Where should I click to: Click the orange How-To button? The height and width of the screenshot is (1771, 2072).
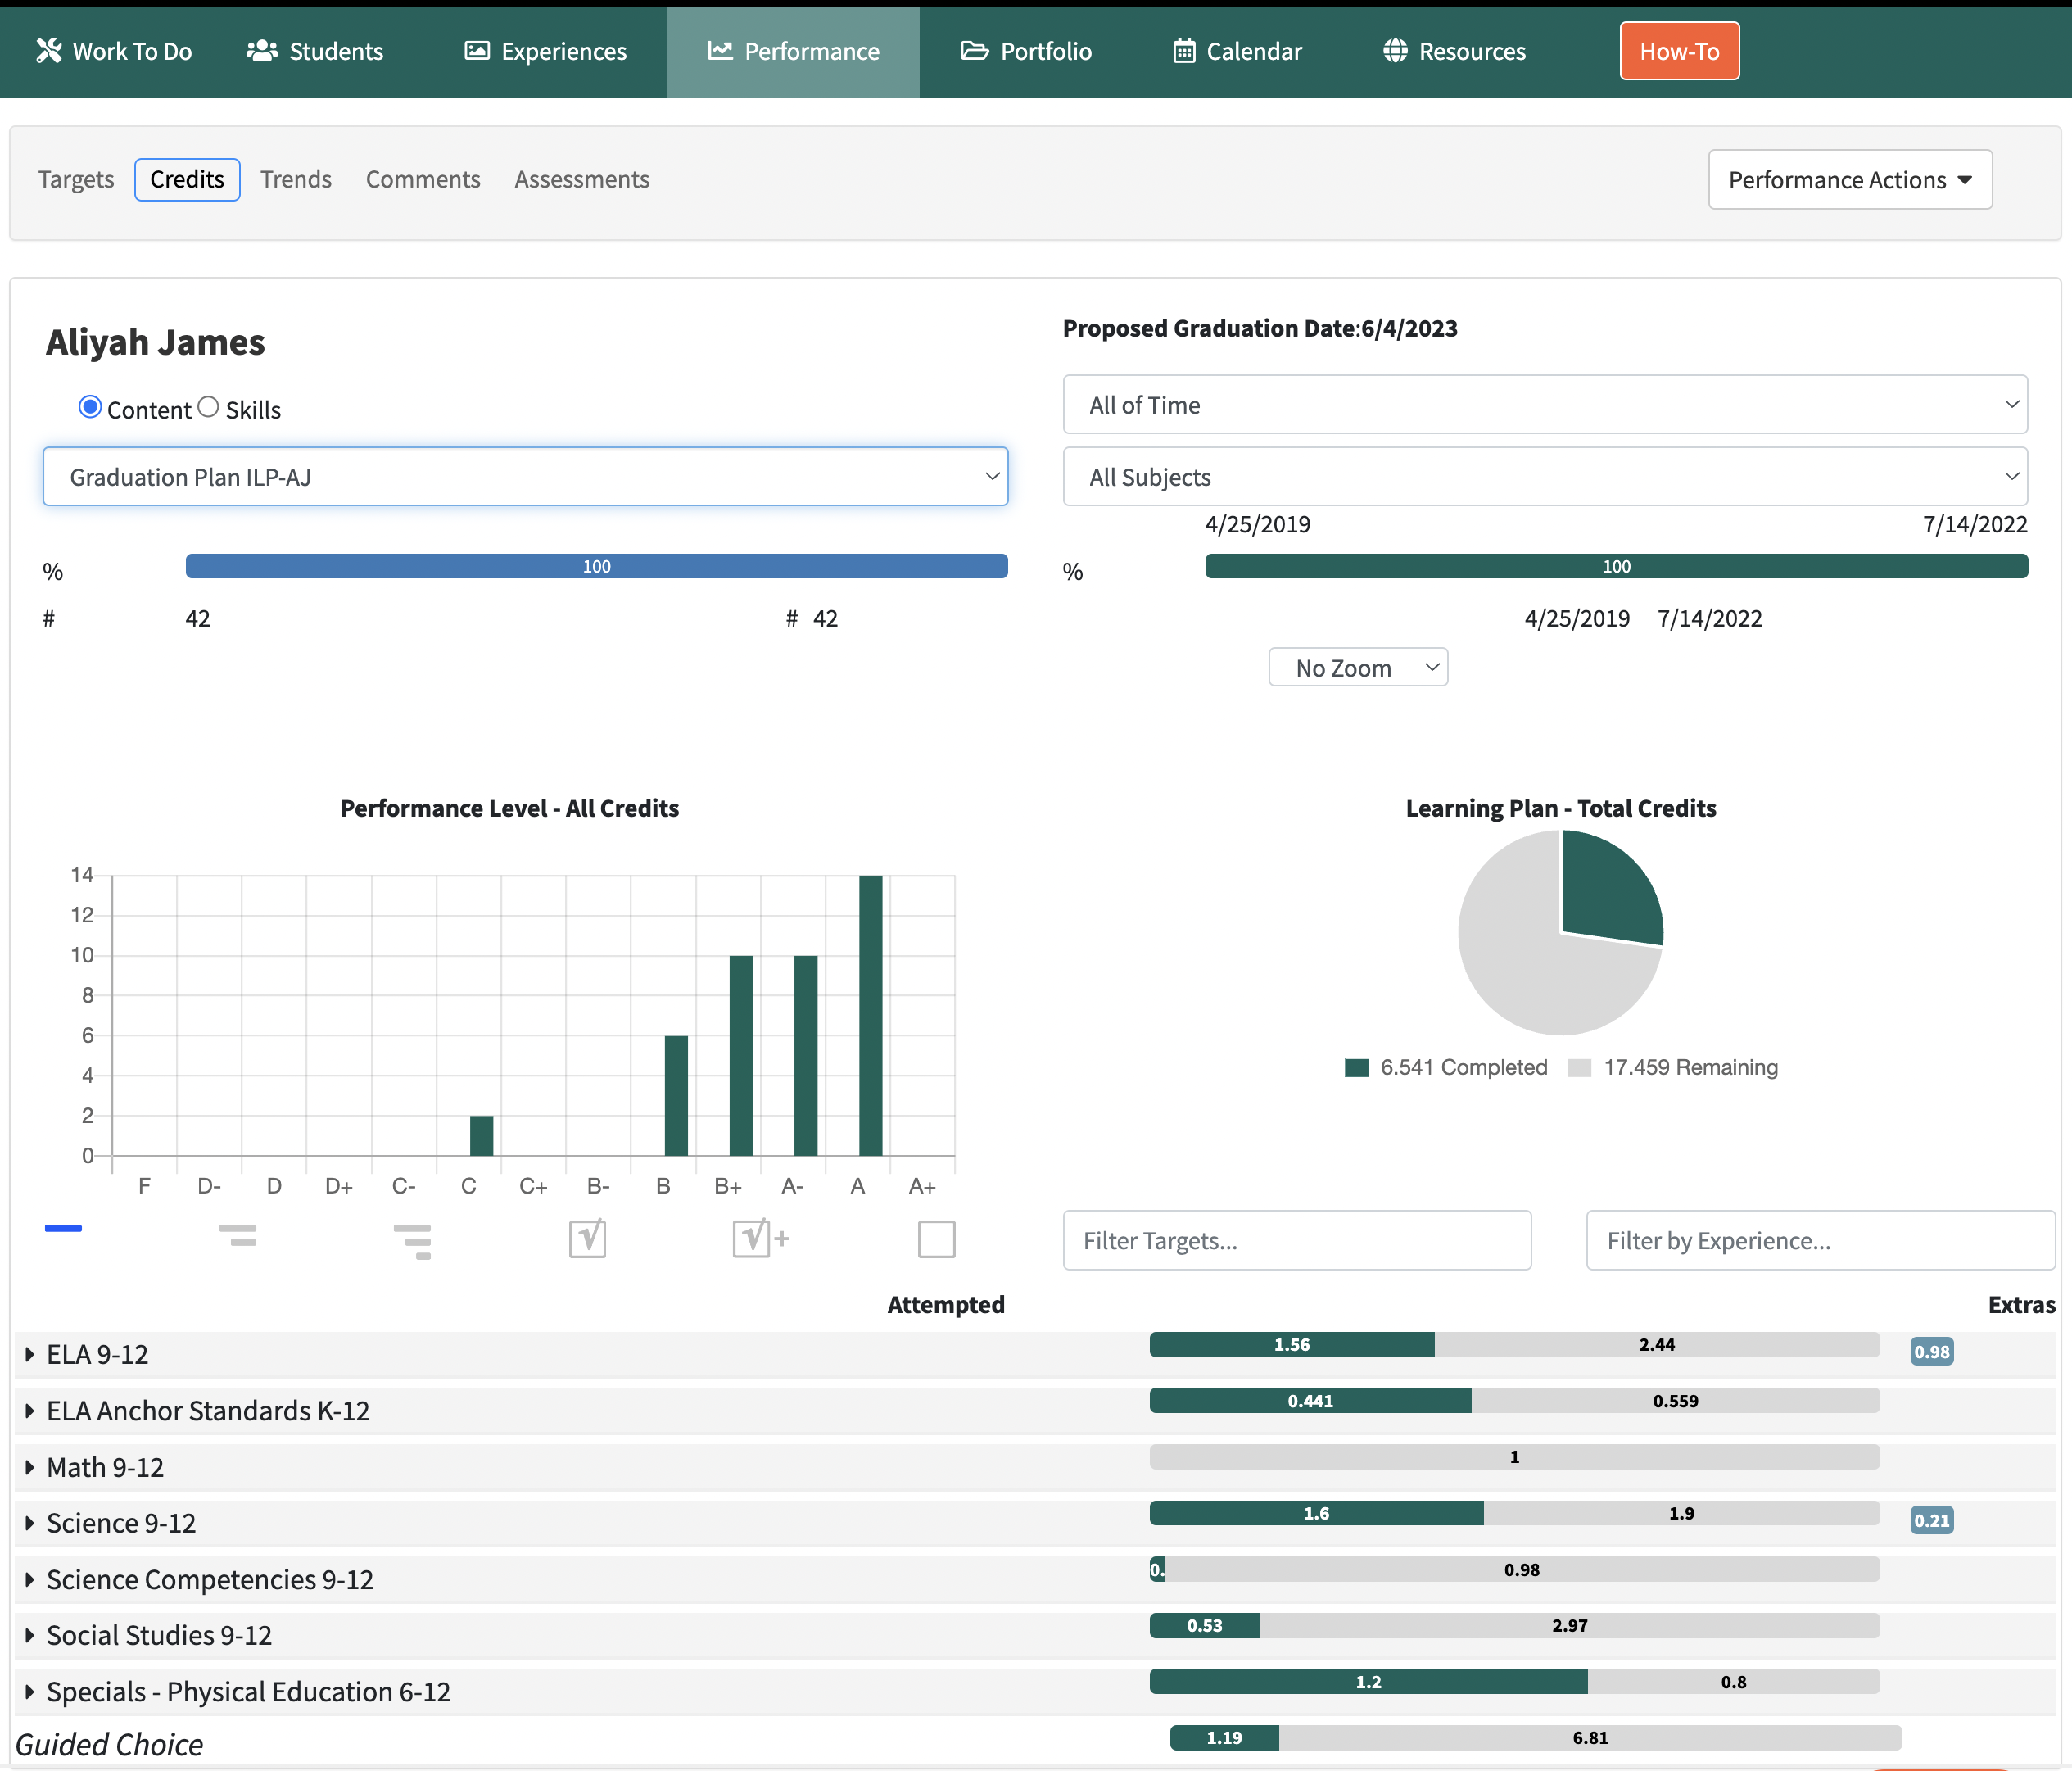point(1678,51)
